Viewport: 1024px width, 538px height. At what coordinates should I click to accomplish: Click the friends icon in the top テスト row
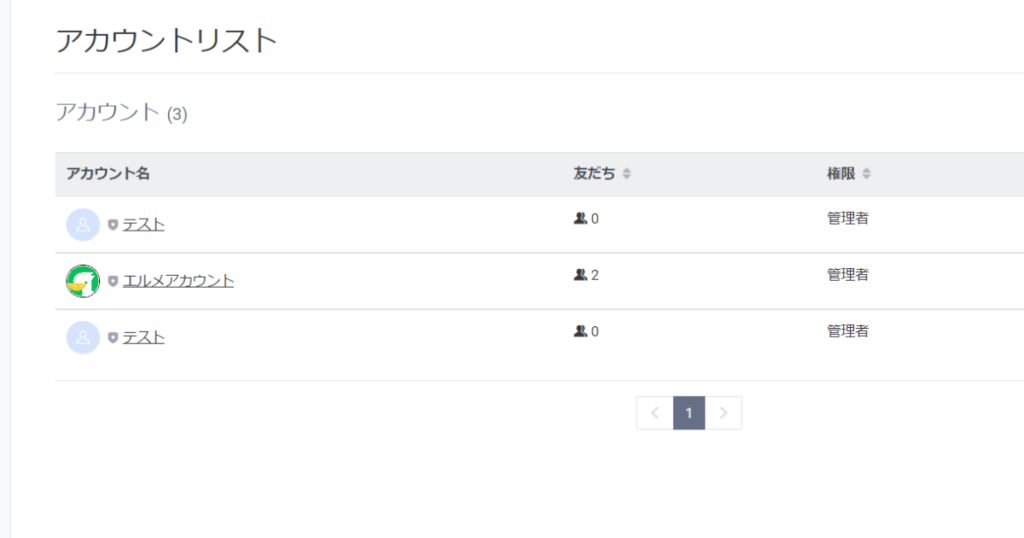click(581, 219)
